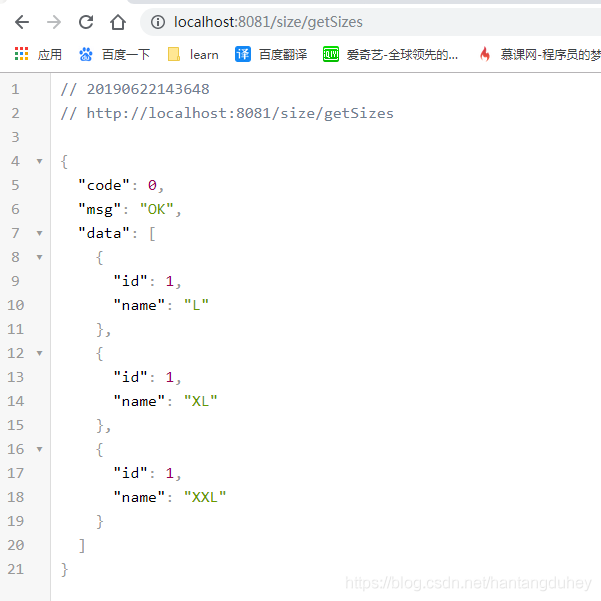Click the "id" key on line 13
This screenshot has width=601, height=601.
[130, 377]
